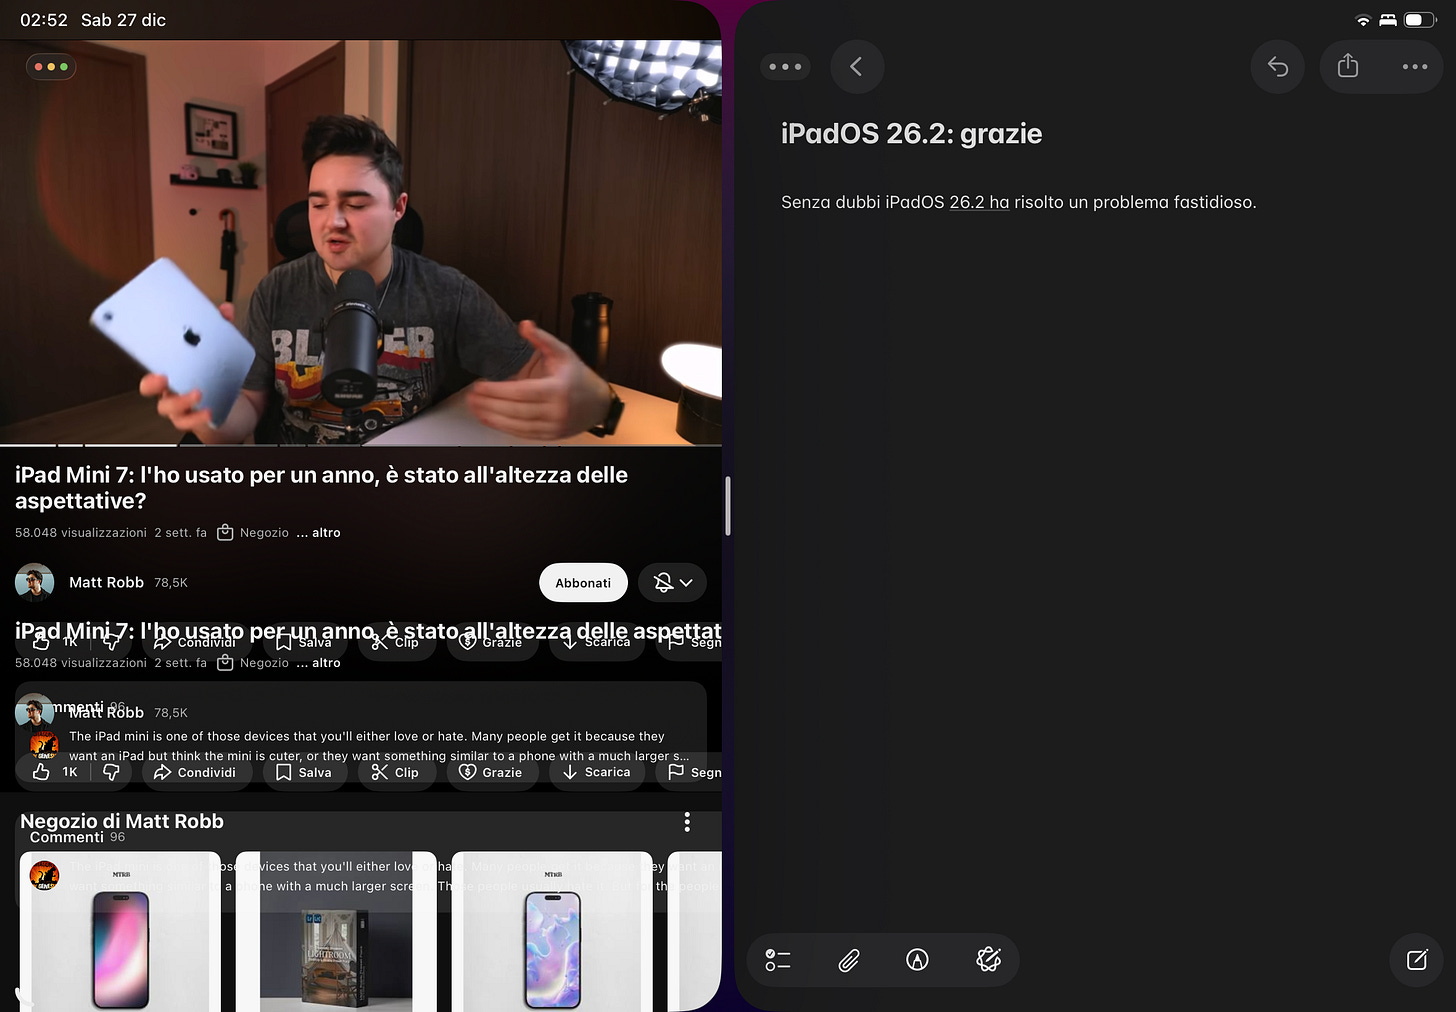This screenshot has height=1012, width=1456.
Task: Open the Markup drawing tool
Action: tap(917, 960)
